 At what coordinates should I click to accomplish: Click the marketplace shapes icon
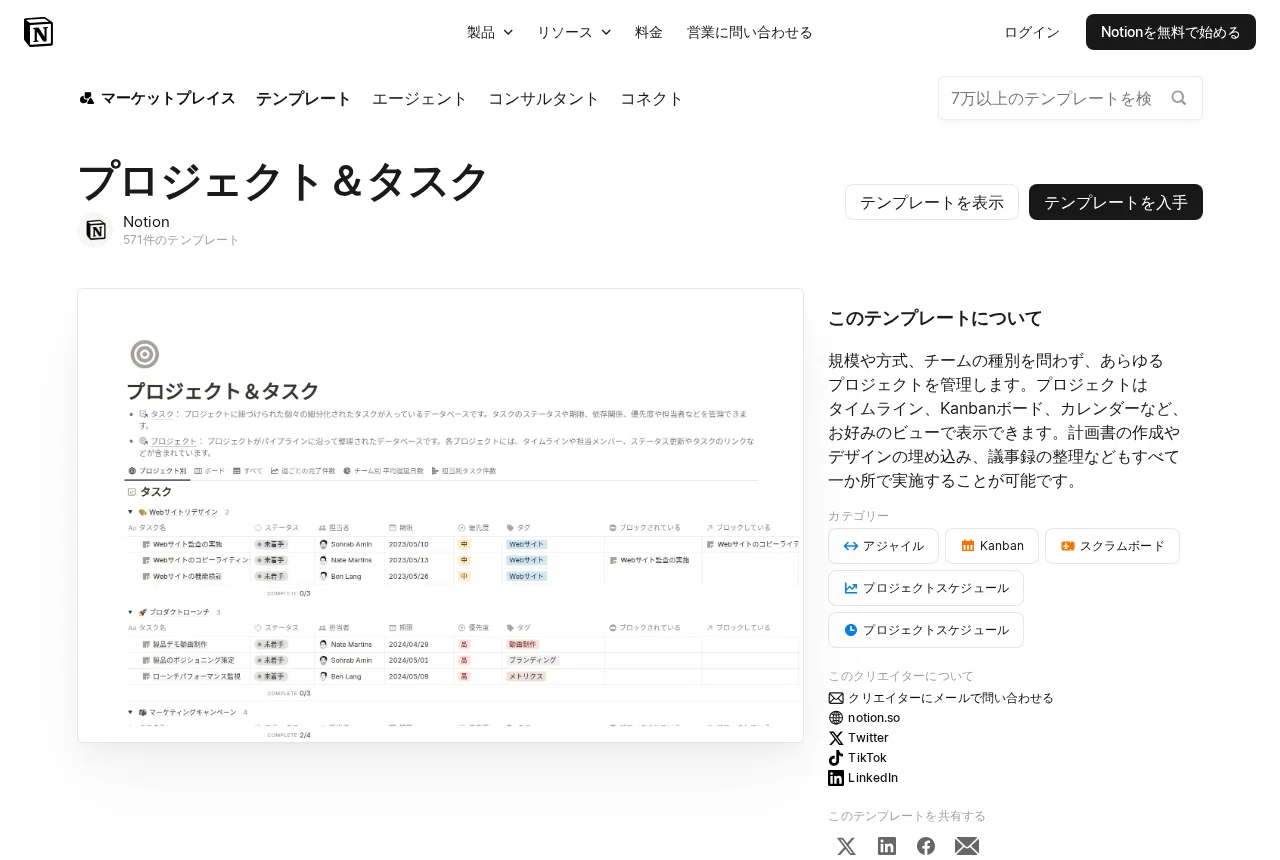[87, 98]
